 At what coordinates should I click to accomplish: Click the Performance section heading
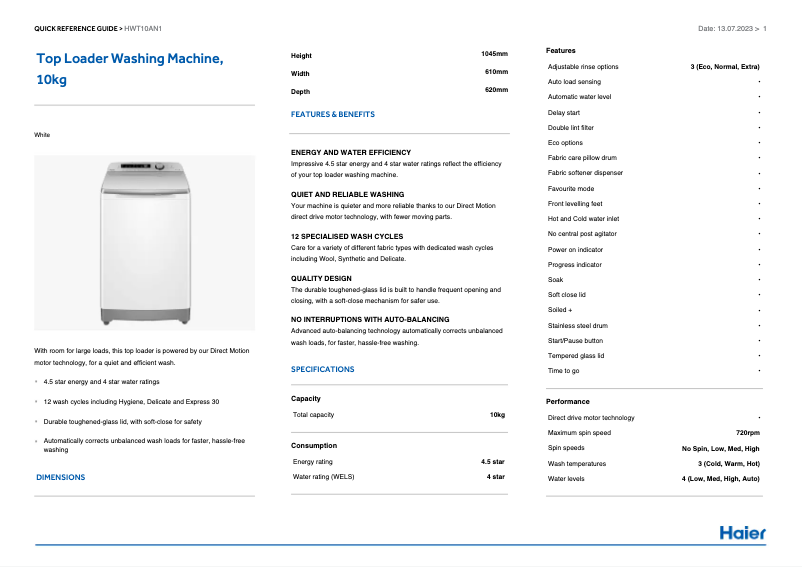point(567,402)
